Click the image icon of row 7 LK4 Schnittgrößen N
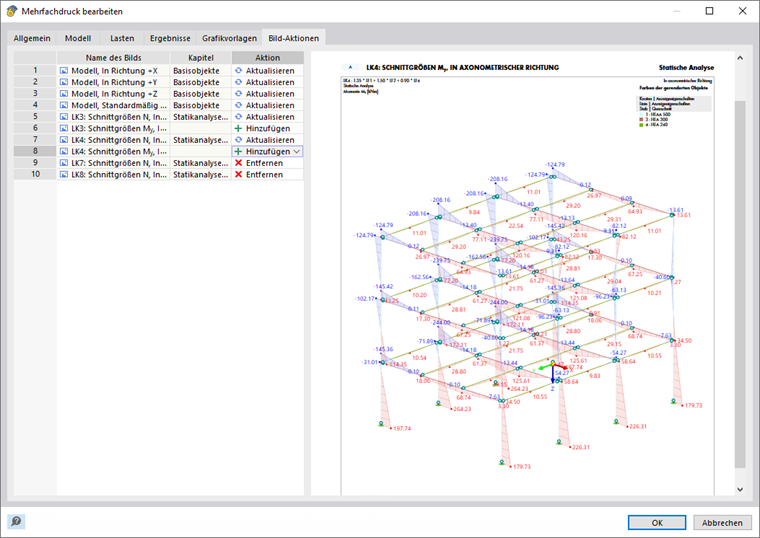Screen dimensions: 760x538 pos(64,140)
